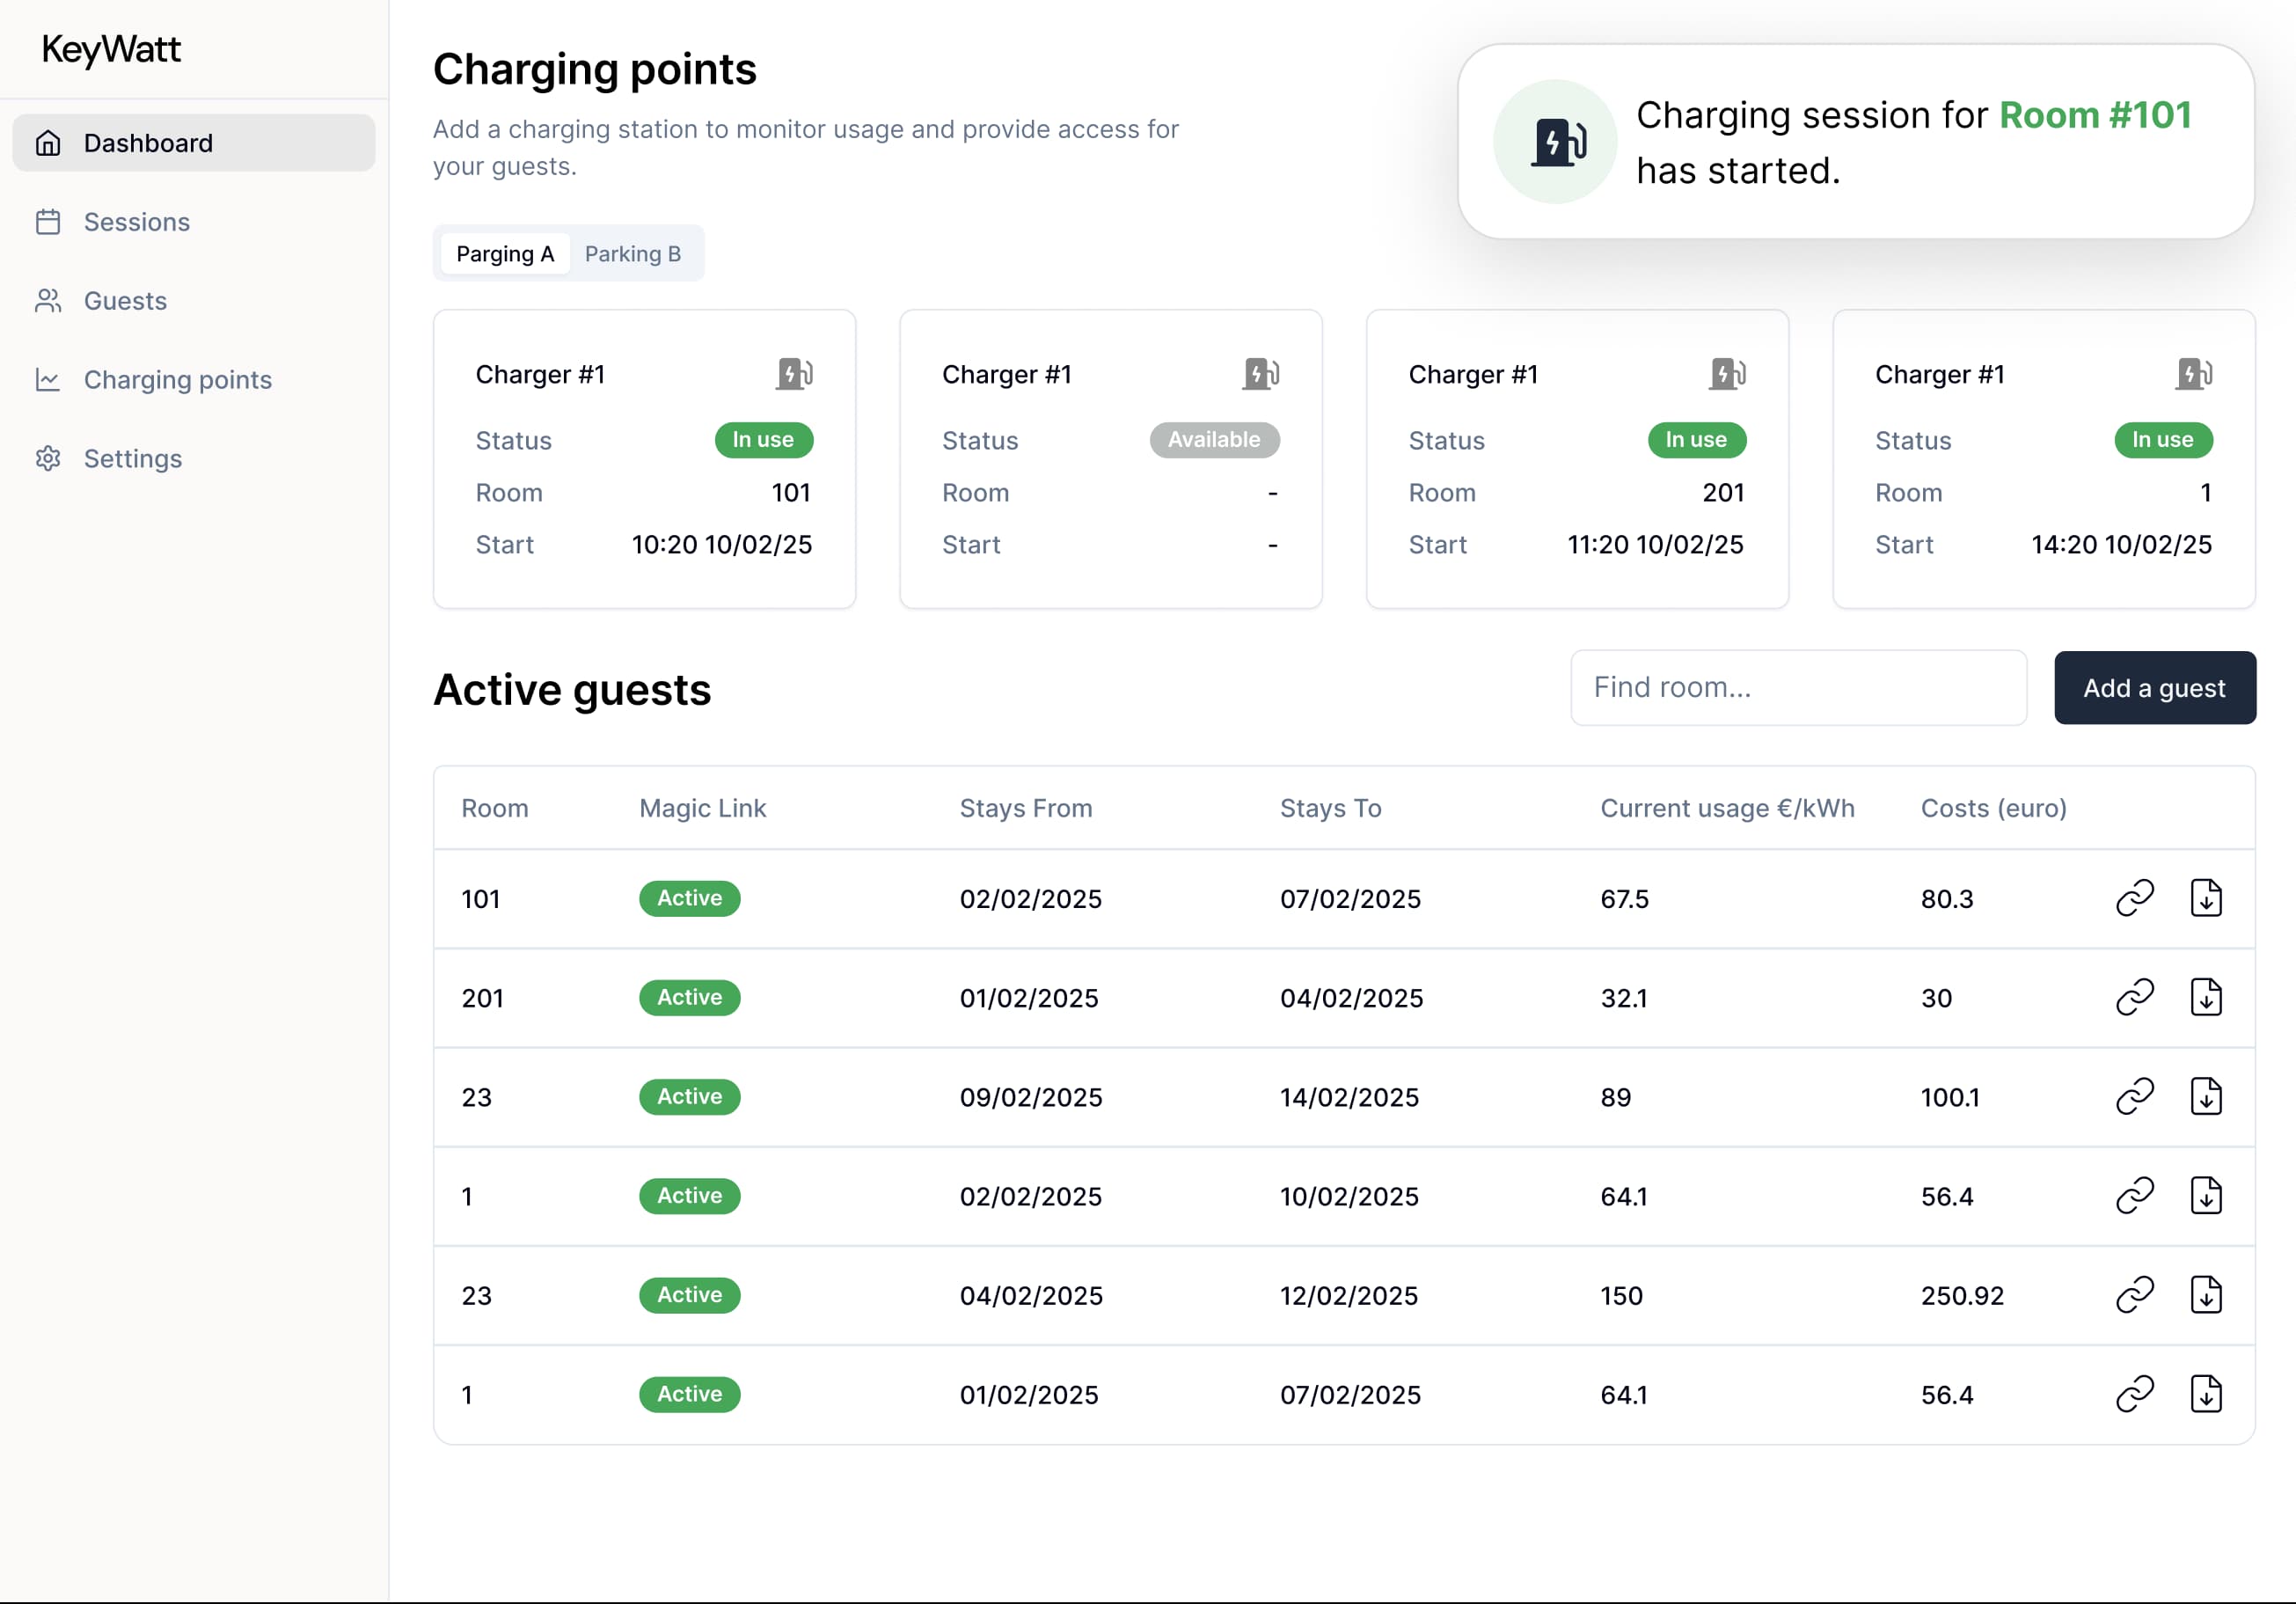Click the 04/02/2025 stays to date
Viewport: 2296px width, 1604px height.
(1350, 998)
